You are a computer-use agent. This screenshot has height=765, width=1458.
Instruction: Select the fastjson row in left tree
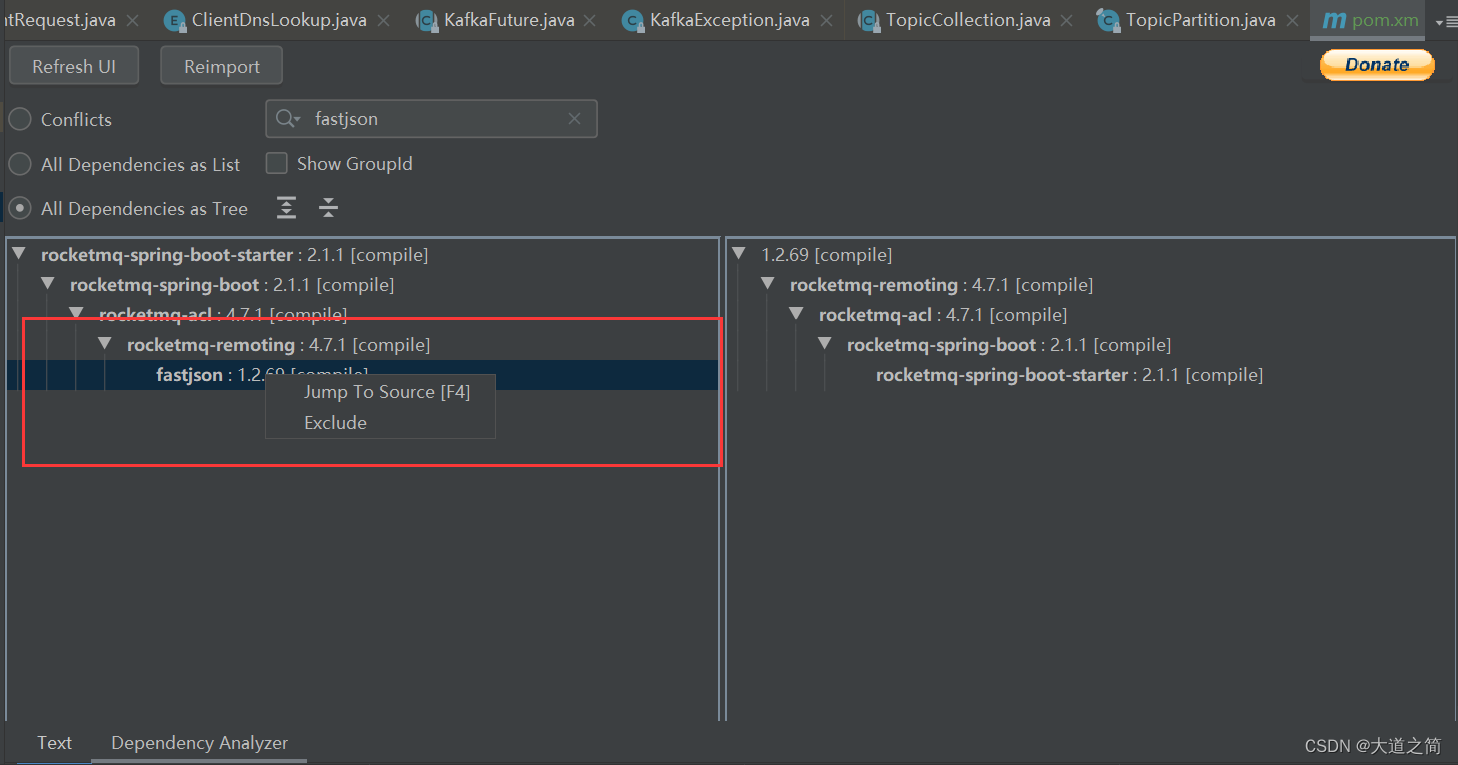(x=363, y=375)
